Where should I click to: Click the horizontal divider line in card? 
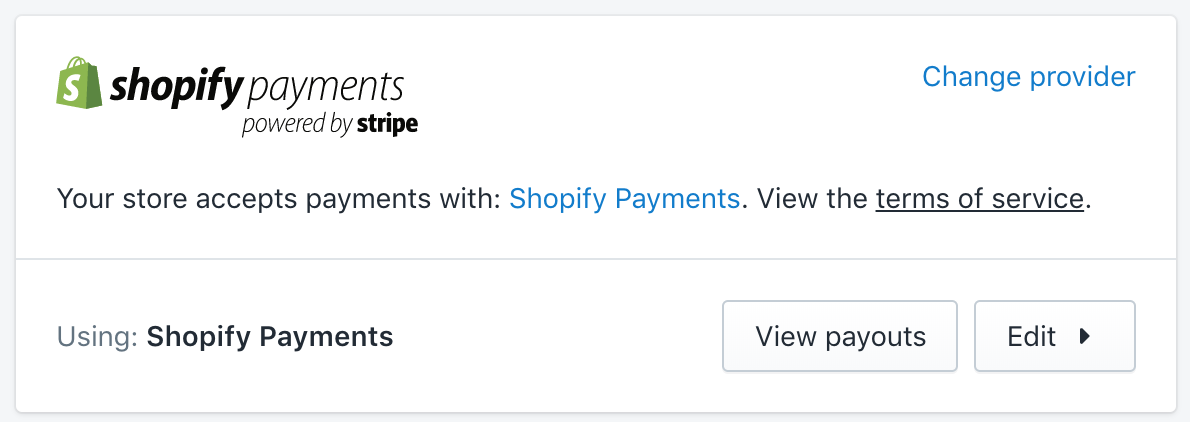click(x=595, y=260)
